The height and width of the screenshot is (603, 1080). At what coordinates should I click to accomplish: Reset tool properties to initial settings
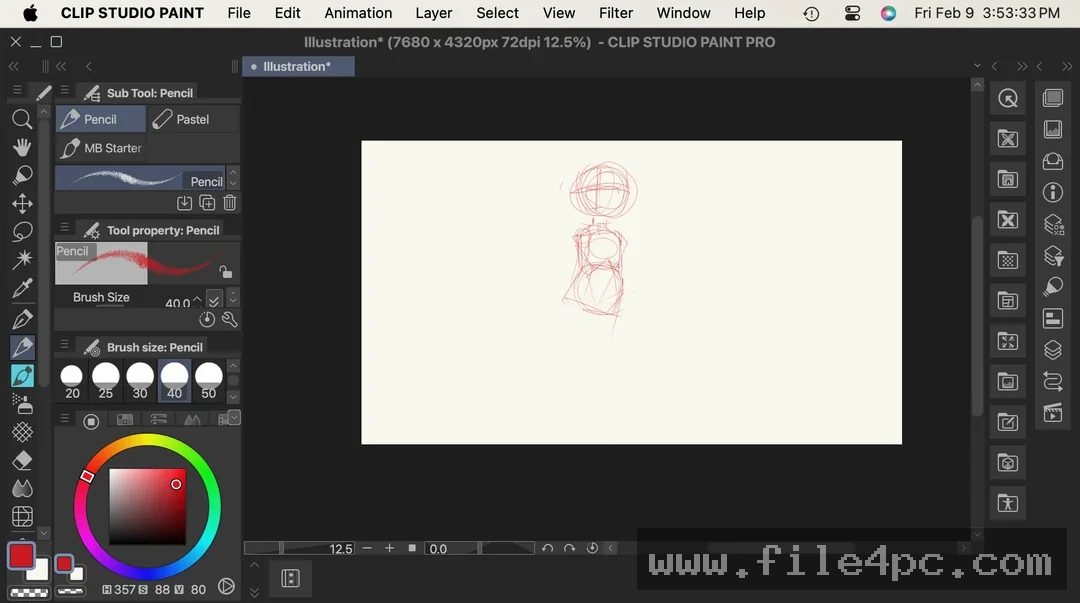click(x=207, y=319)
